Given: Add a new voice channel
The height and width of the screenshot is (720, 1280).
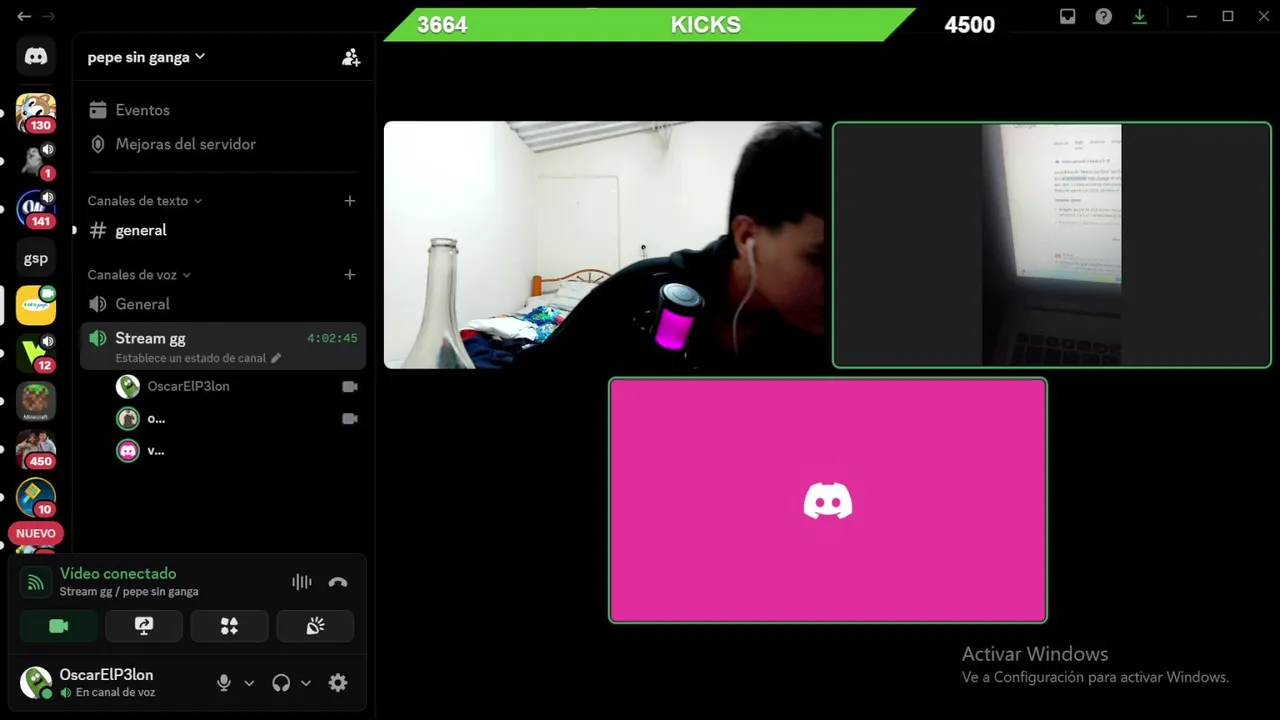Looking at the screenshot, I should point(350,275).
